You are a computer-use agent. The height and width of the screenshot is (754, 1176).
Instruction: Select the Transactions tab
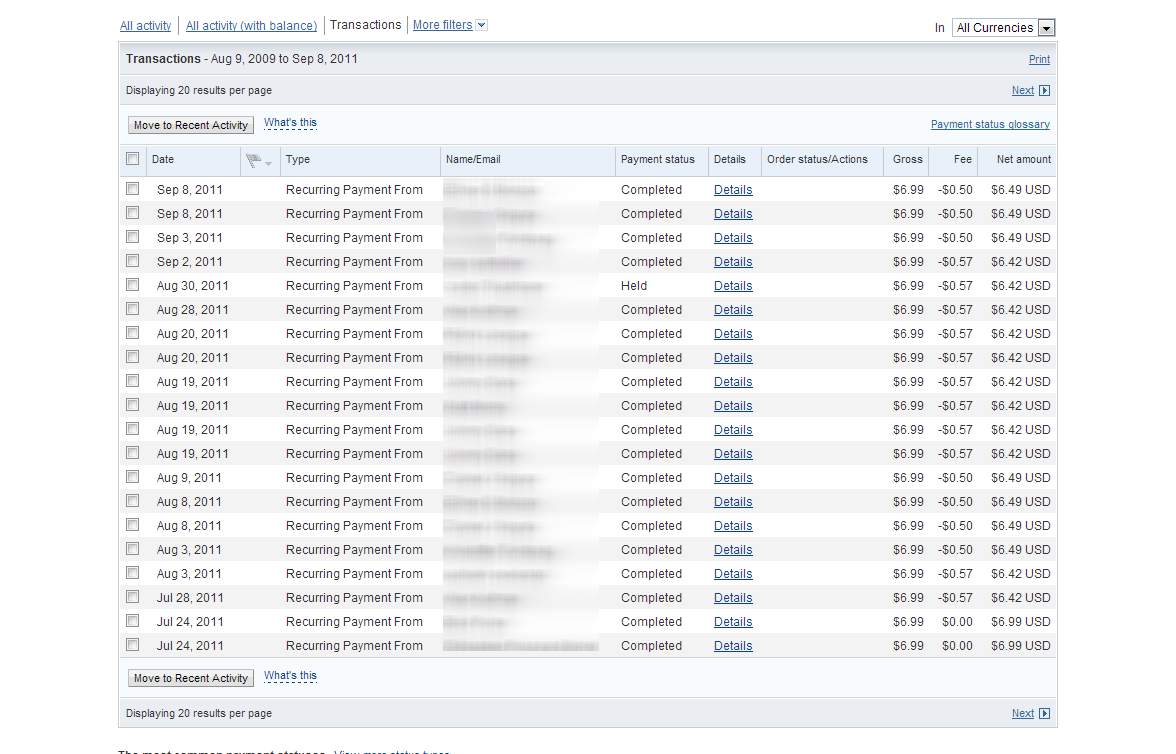tap(365, 25)
